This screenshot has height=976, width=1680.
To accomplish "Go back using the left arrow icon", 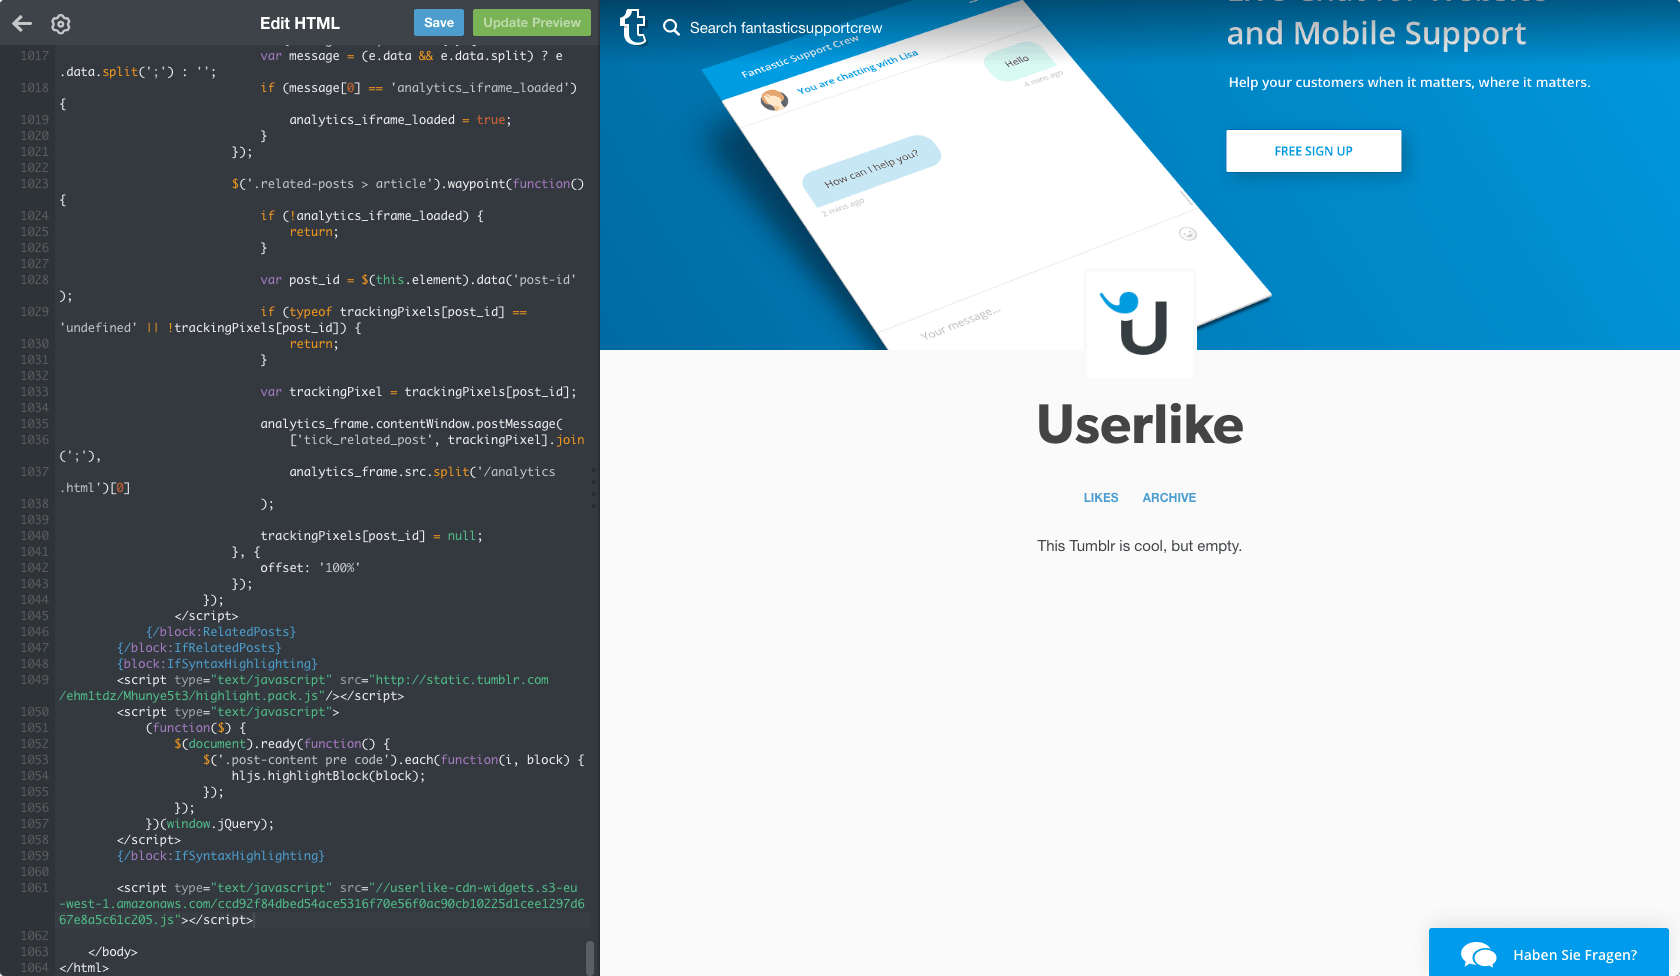I will pyautogui.click(x=22, y=23).
